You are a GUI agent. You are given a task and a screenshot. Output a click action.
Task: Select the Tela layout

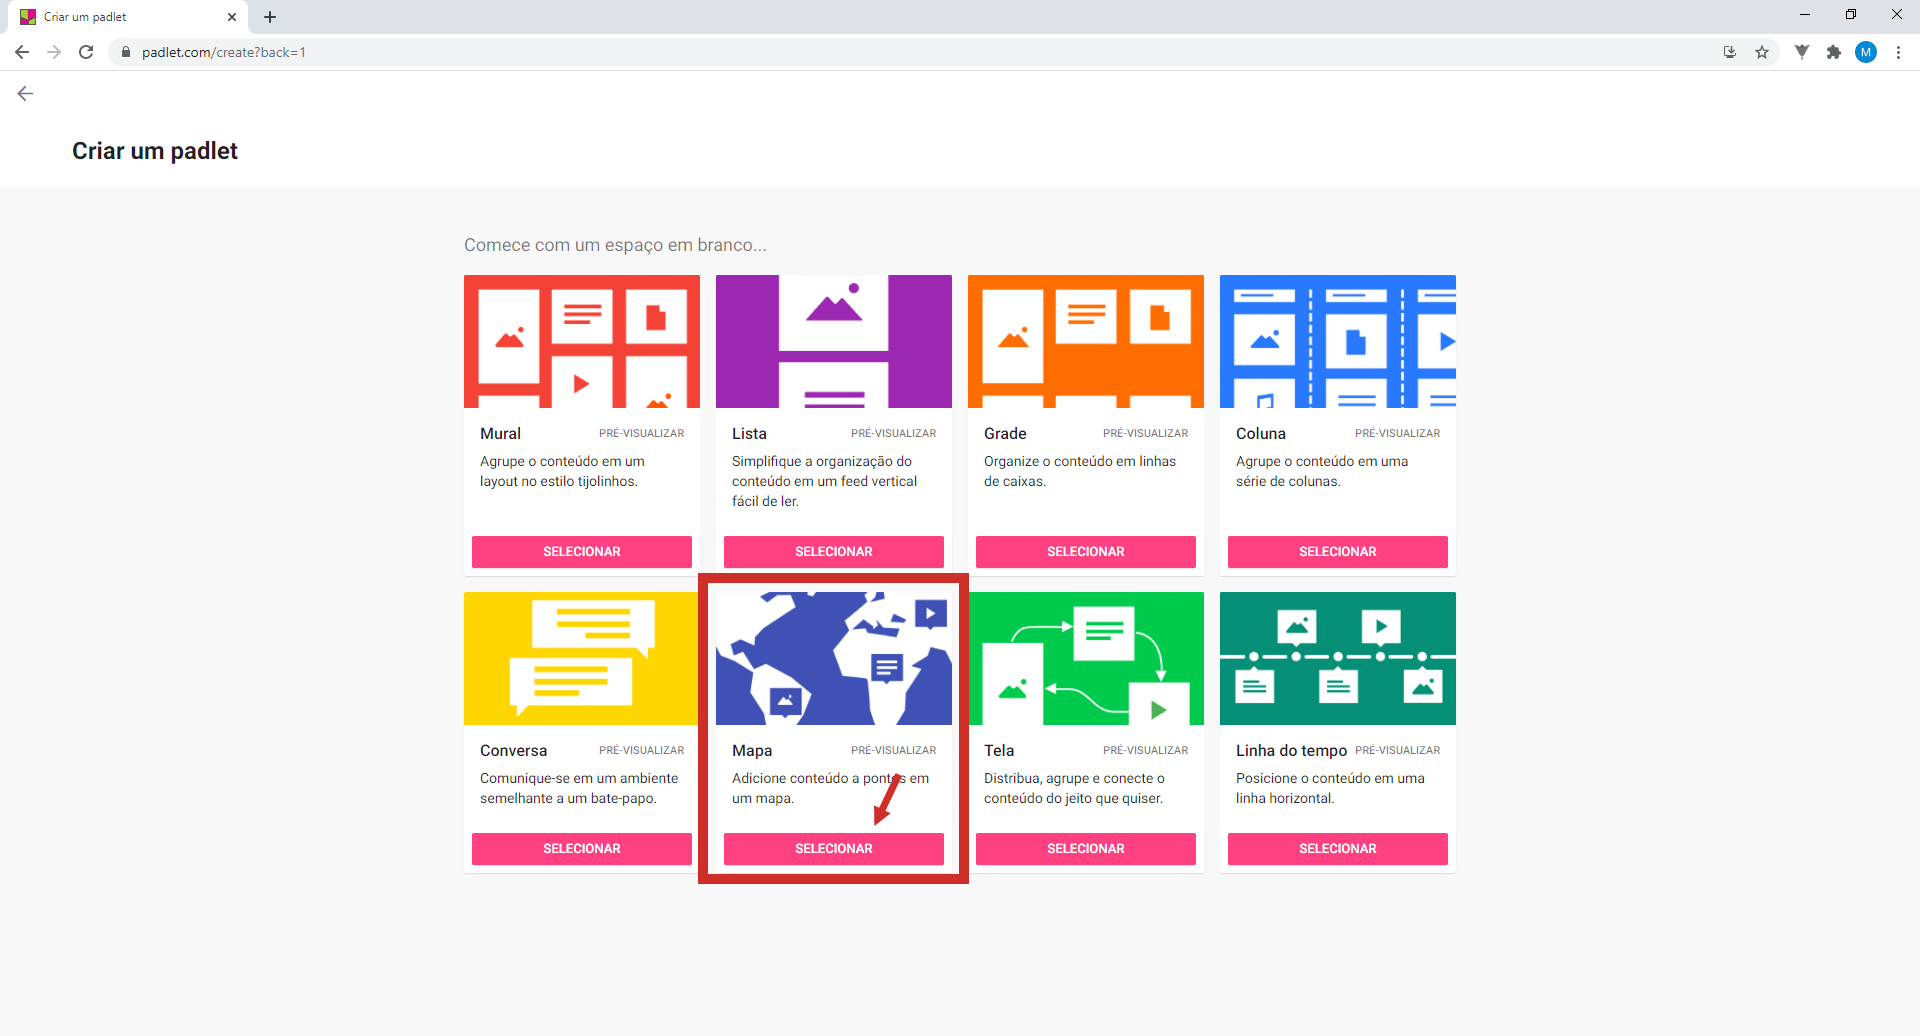click(1086, 849)
